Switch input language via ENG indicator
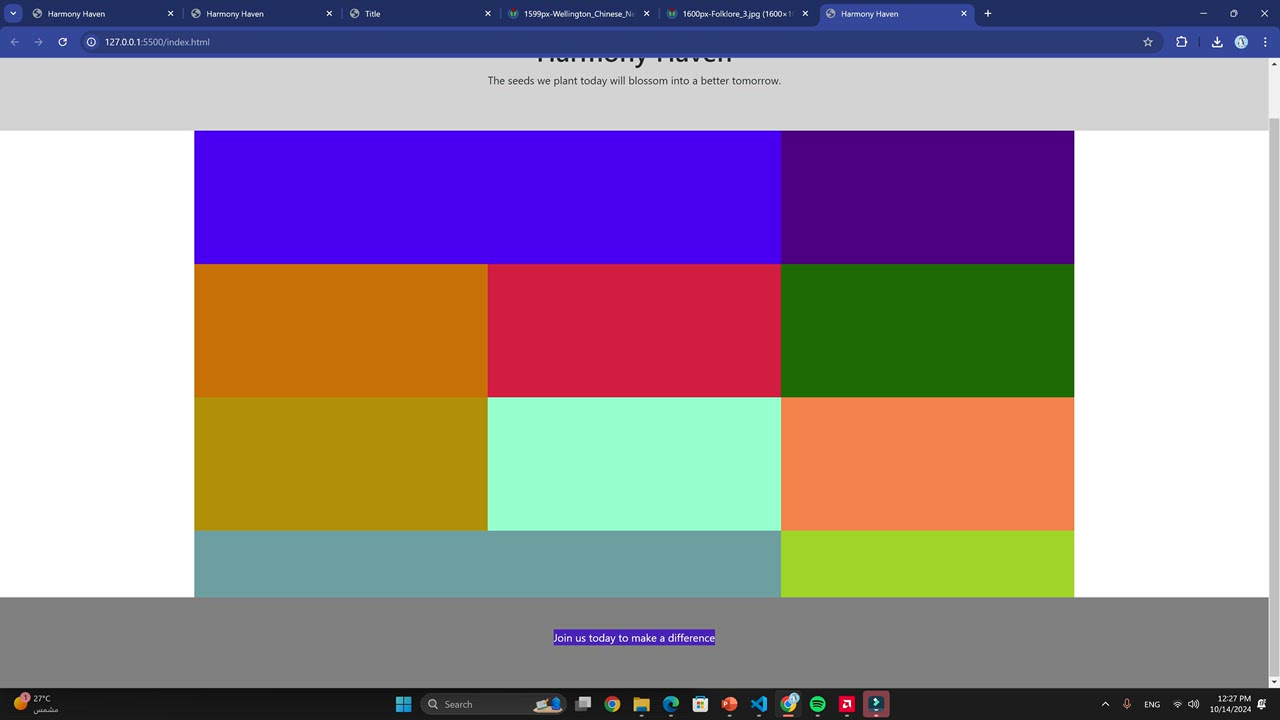1280x720 pixels. point(1152,704)
